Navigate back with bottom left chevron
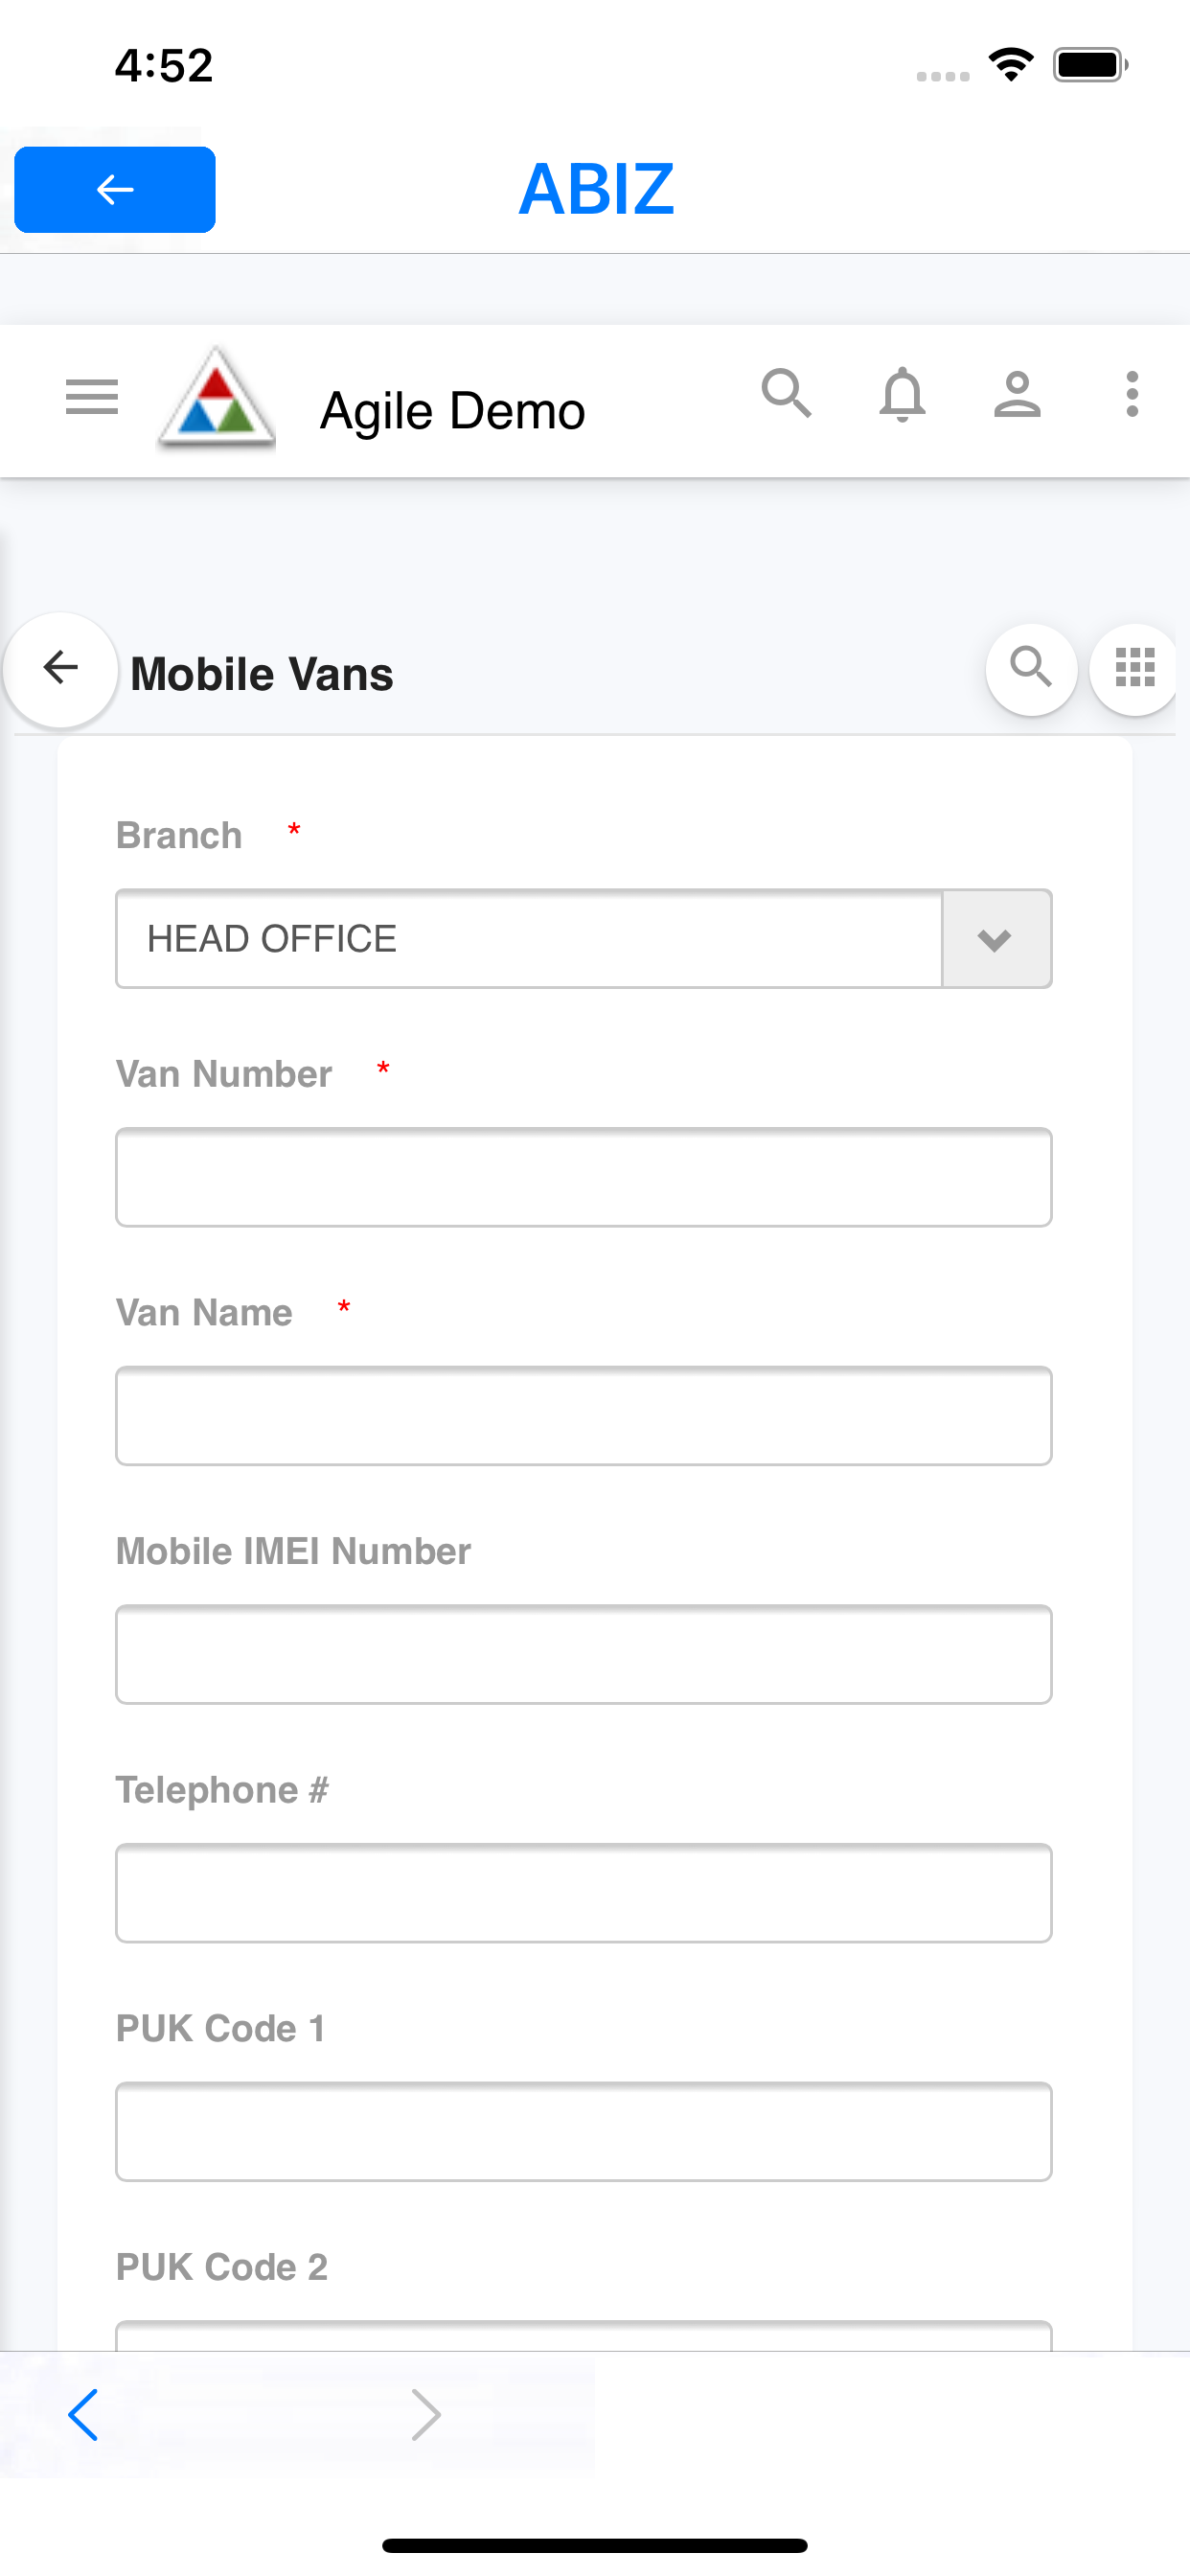Viewport: 1190px width, 2576px height. point(84,2415)
